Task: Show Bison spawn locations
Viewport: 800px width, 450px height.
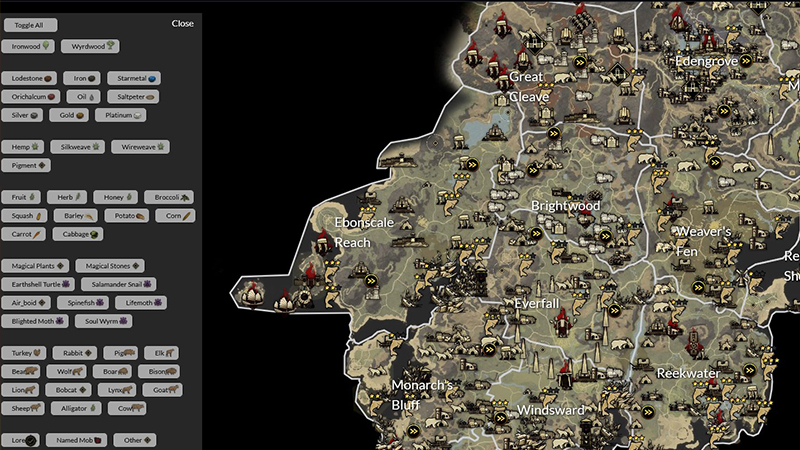Action: point(159,371)
